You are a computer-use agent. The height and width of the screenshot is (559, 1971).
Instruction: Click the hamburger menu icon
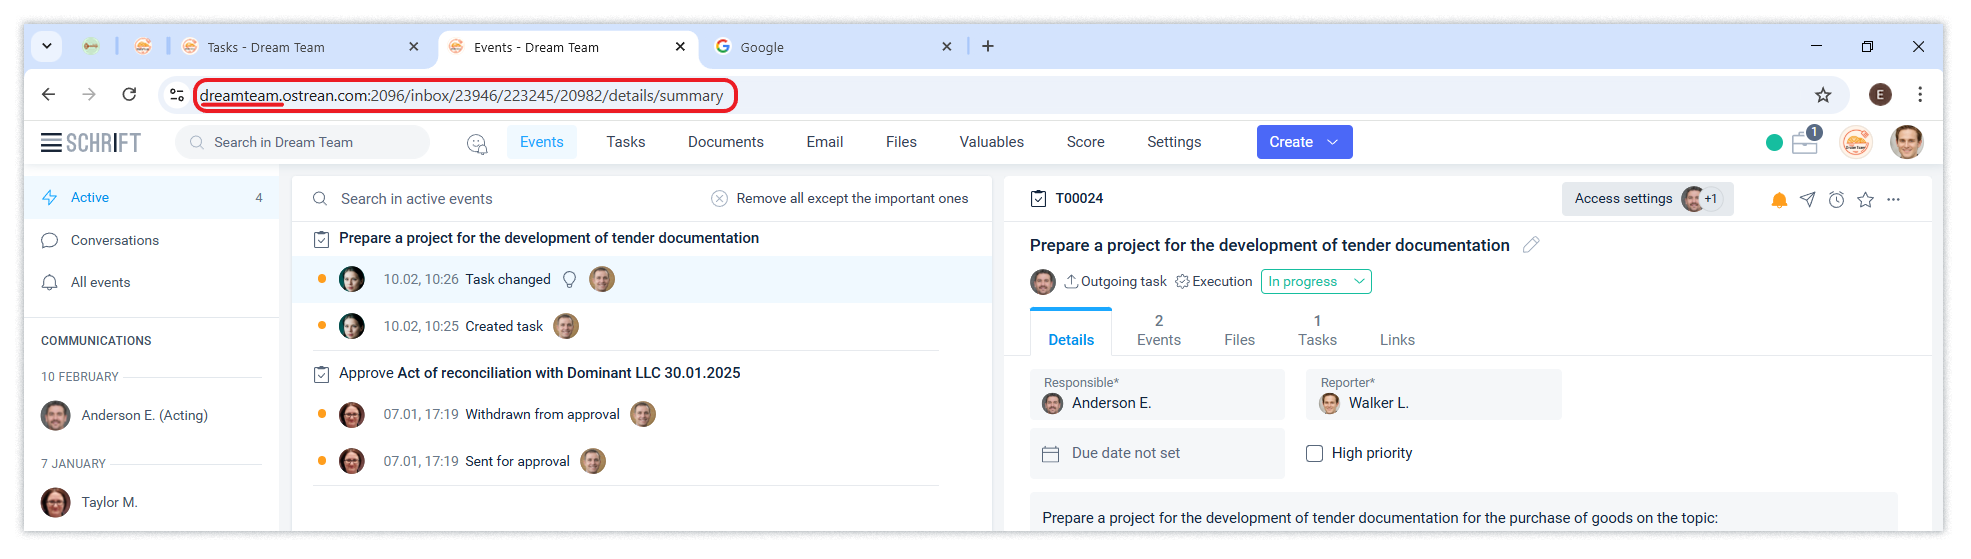pos(51,142)
